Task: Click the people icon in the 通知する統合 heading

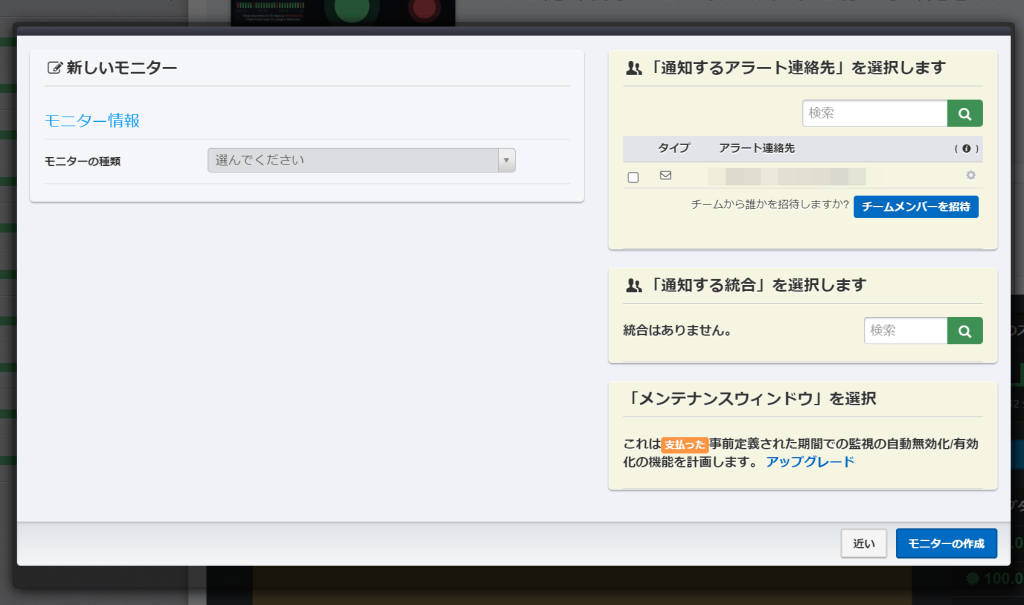Action: pos(633,285)
